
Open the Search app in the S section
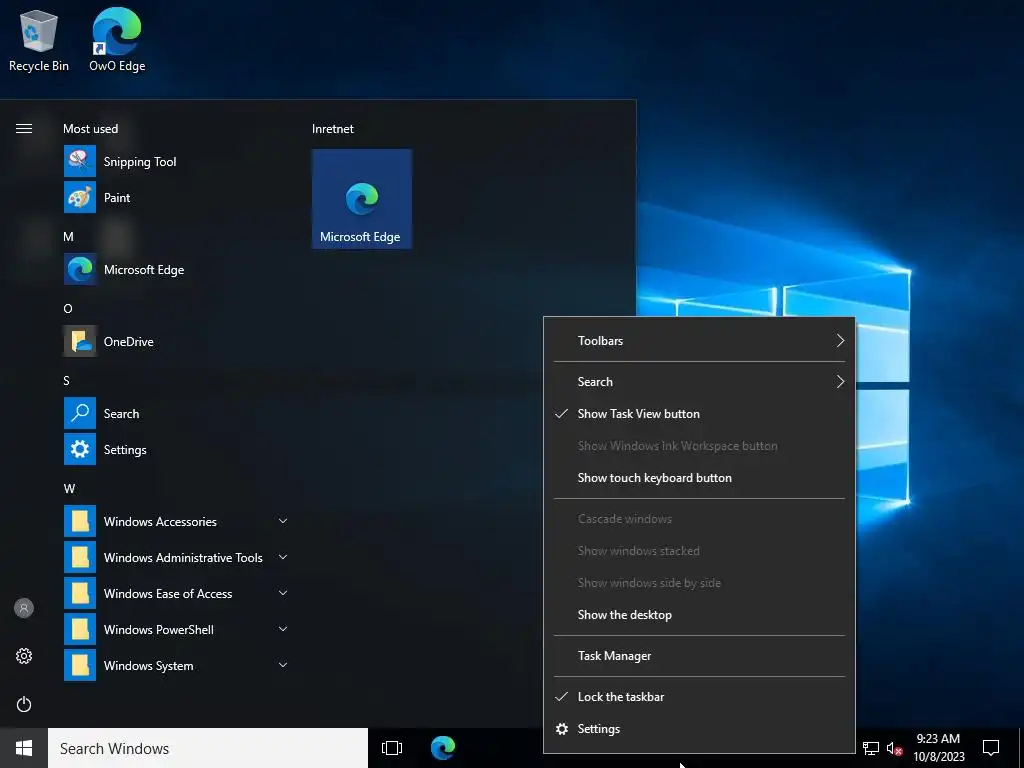(x=175, y=413)
